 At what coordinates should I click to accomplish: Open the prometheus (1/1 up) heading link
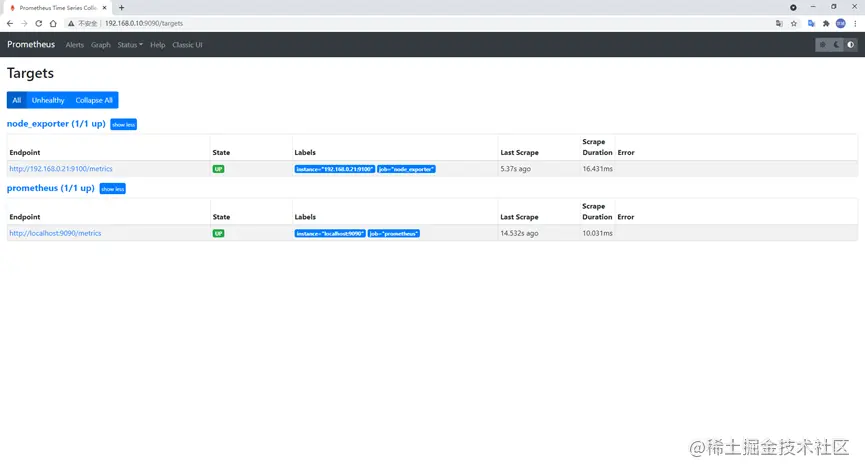(x=50, y=188)
